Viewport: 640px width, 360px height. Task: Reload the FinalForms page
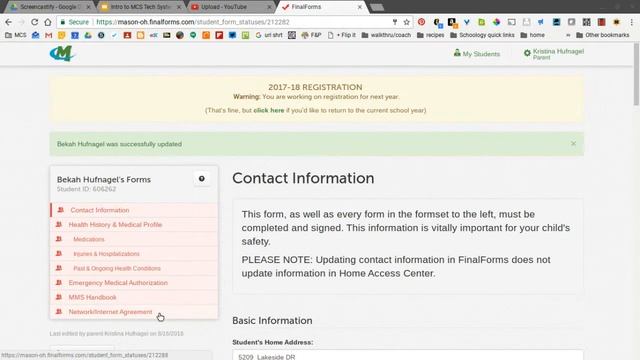tap(35, 22)
